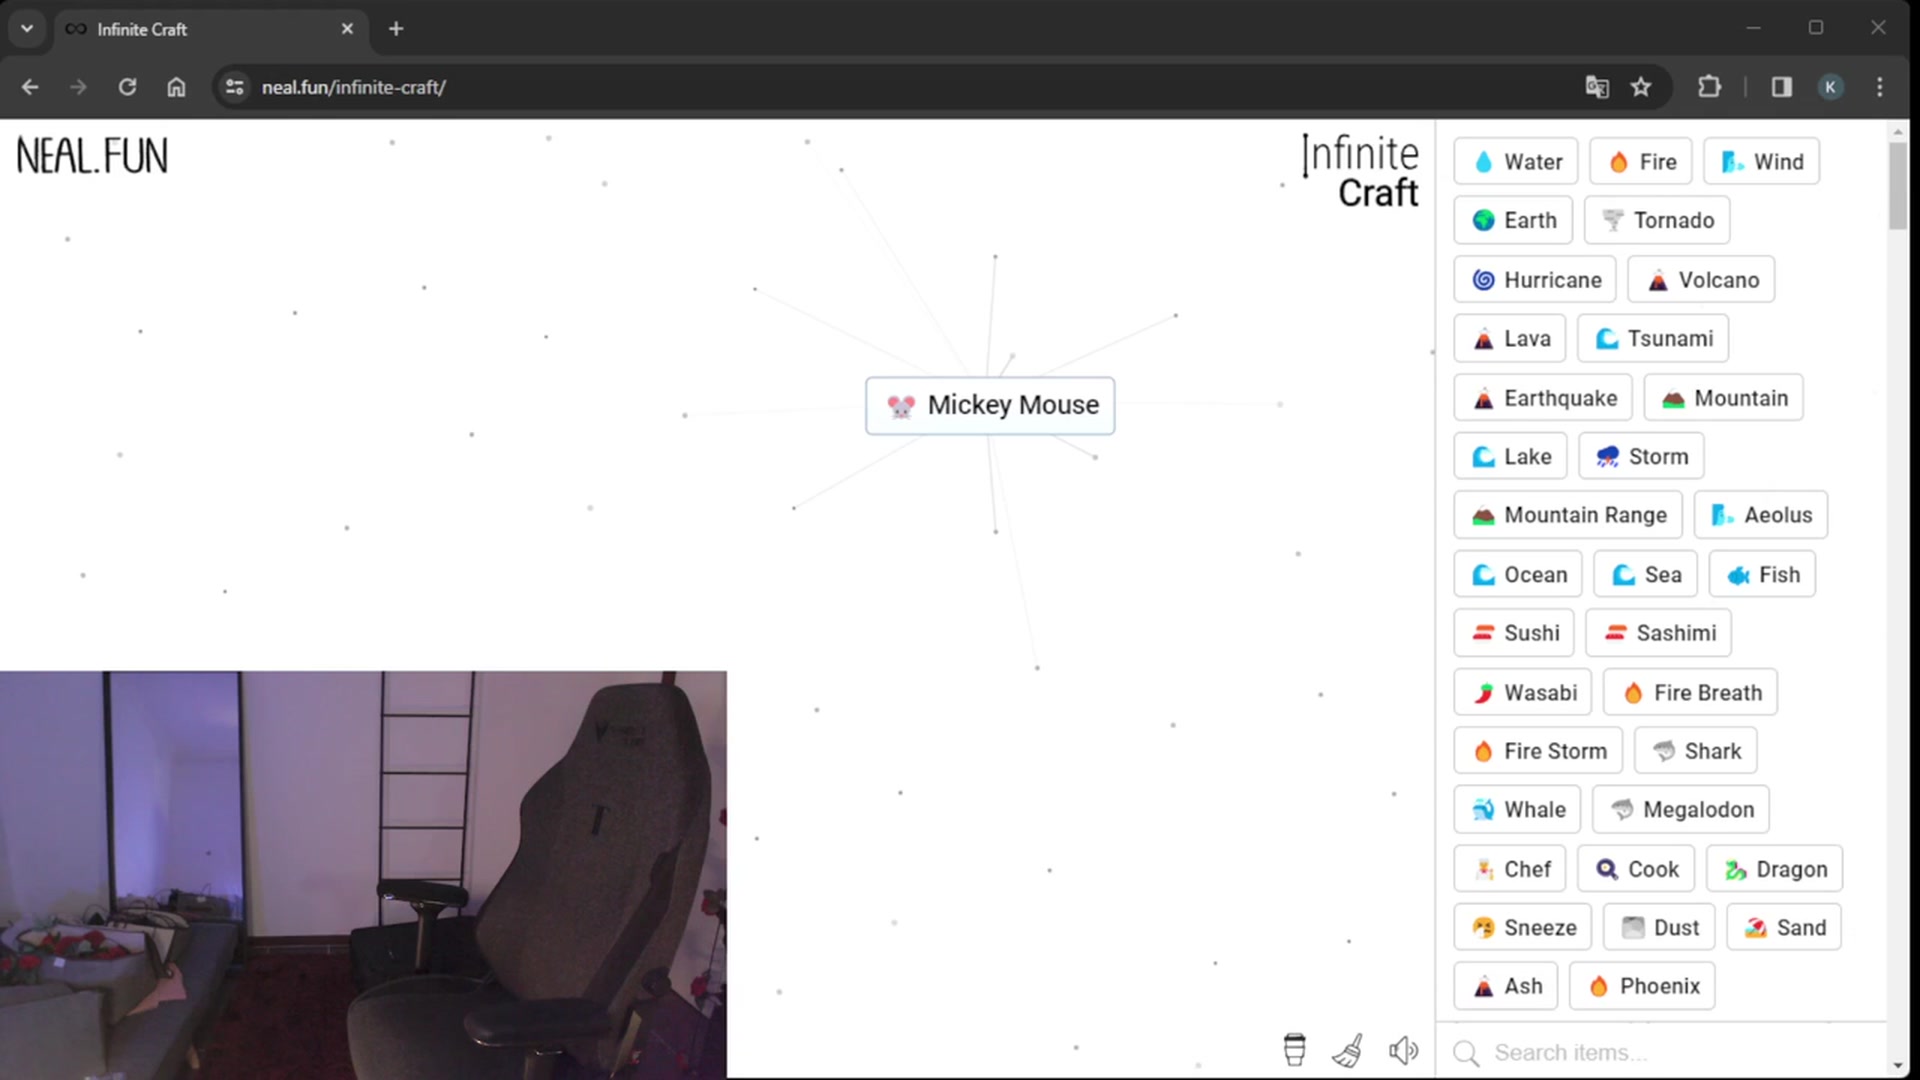
Task: Click the Hurricane item
Action: click(x=1535, y=280)
